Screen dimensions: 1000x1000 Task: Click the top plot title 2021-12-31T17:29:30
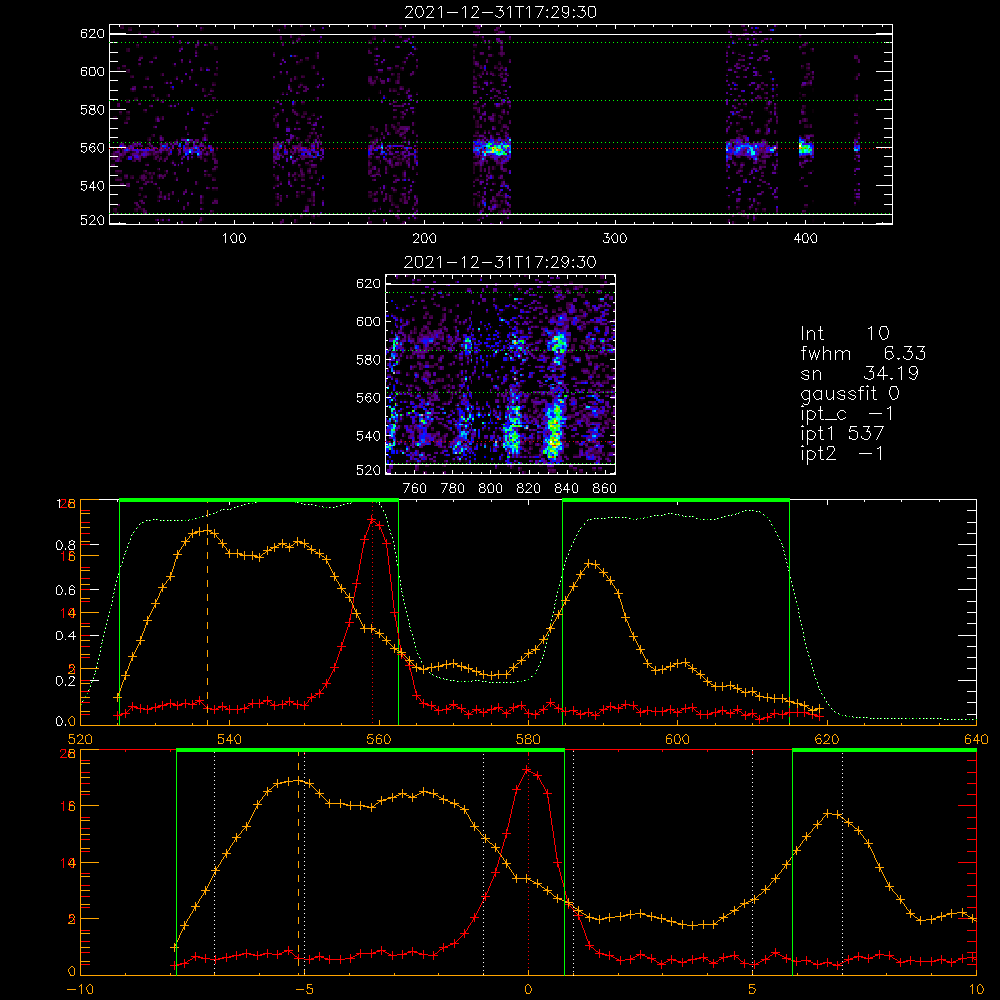pyautogui.click(x=500, y=12)
